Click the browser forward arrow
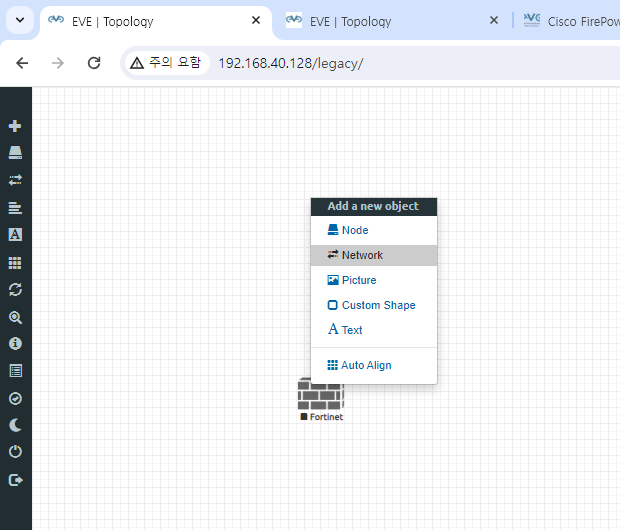This screenshot has width=620, height=530. [58, 63]
